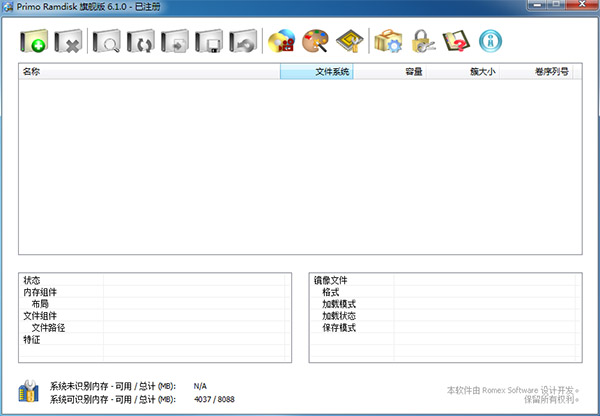The width and height of the screenshot is (600, 416).
Task: Click the memory status icon at bottom left
Action: [x=30, y=391]
